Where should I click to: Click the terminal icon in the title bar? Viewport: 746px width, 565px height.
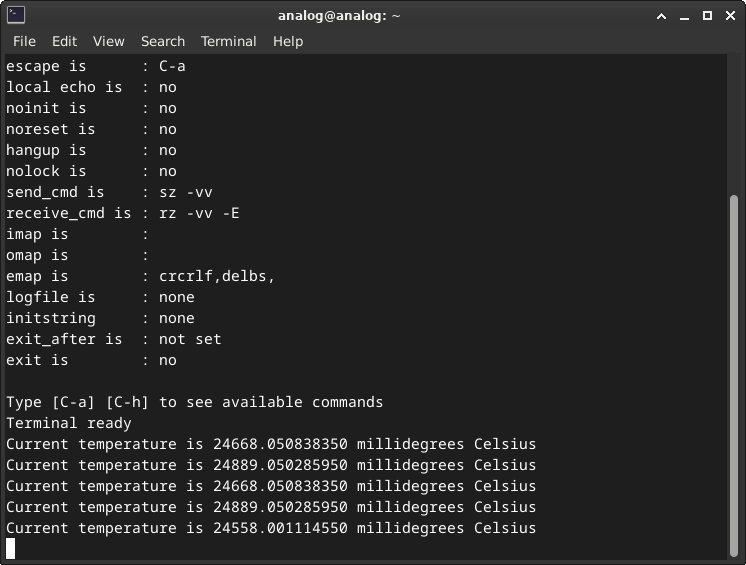tap(14, 15)
